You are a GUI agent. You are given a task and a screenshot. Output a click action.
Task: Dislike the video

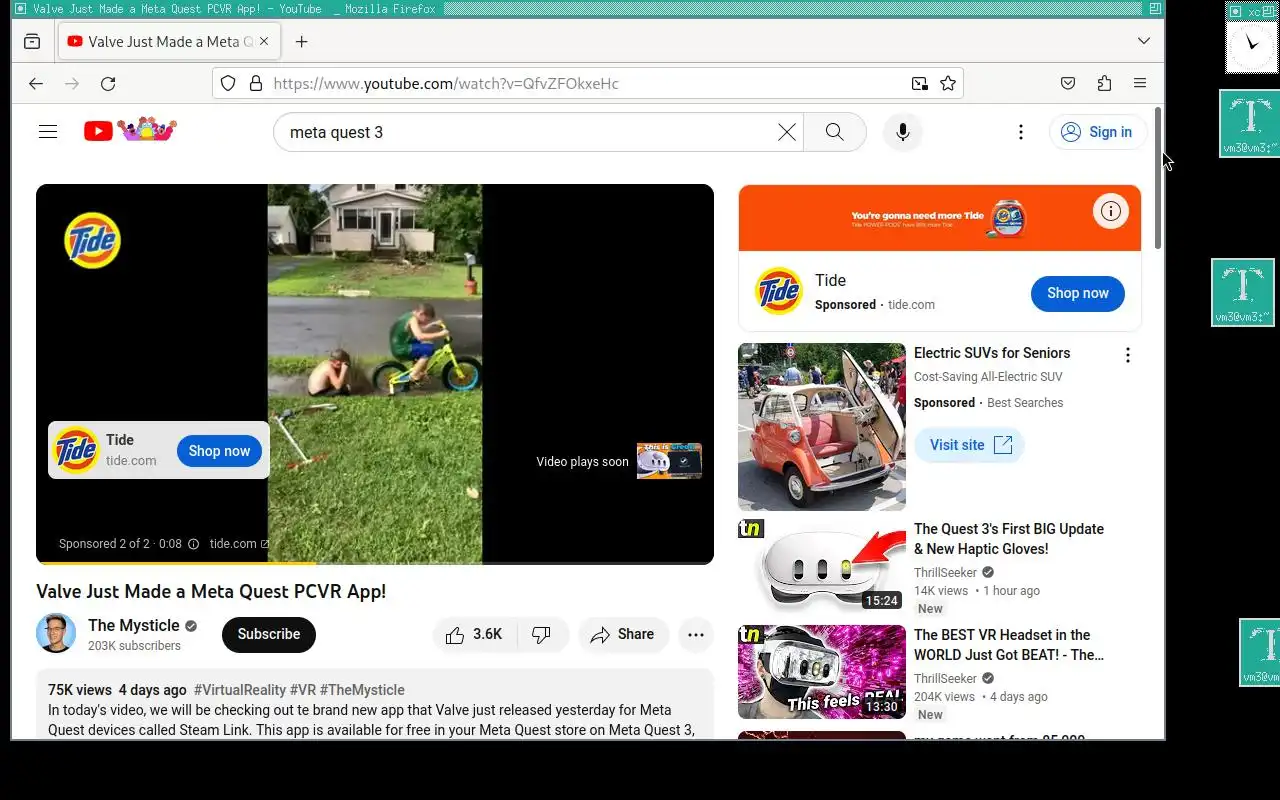[x=542, y=635]
